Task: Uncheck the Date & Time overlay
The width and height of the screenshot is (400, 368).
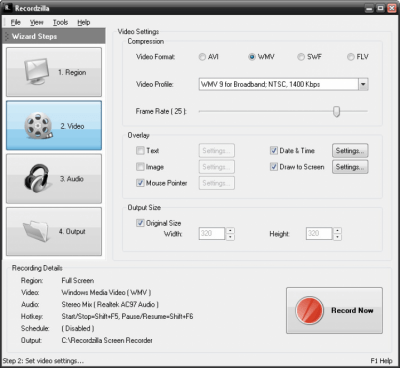Action: [274, 150]
